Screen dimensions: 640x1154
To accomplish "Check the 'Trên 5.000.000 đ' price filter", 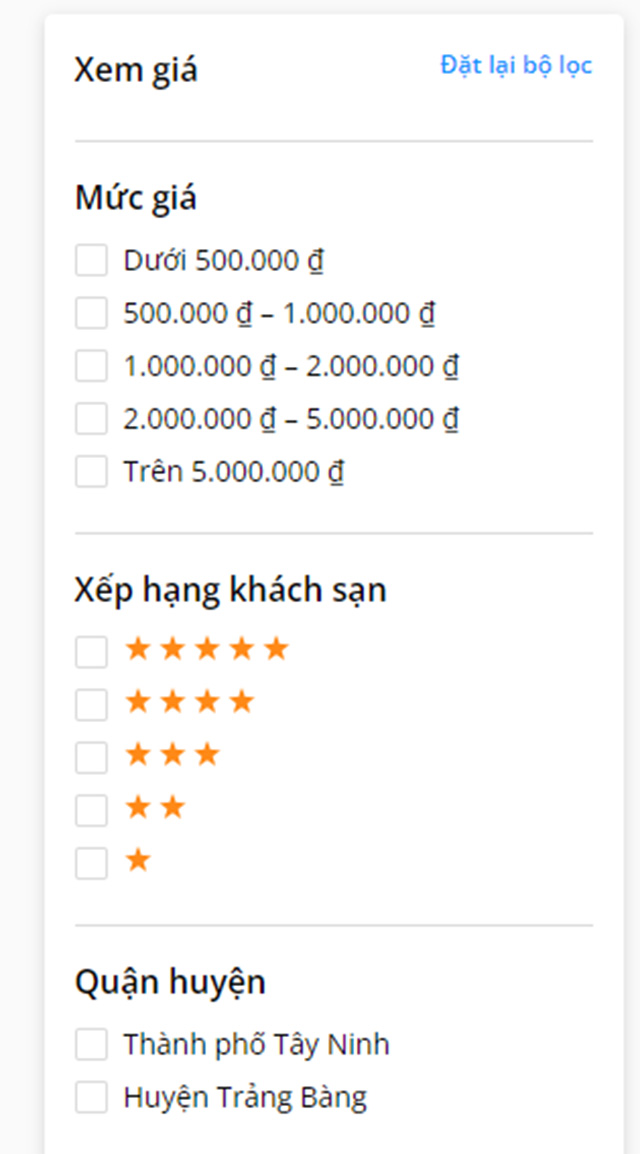I will (91, 471).
